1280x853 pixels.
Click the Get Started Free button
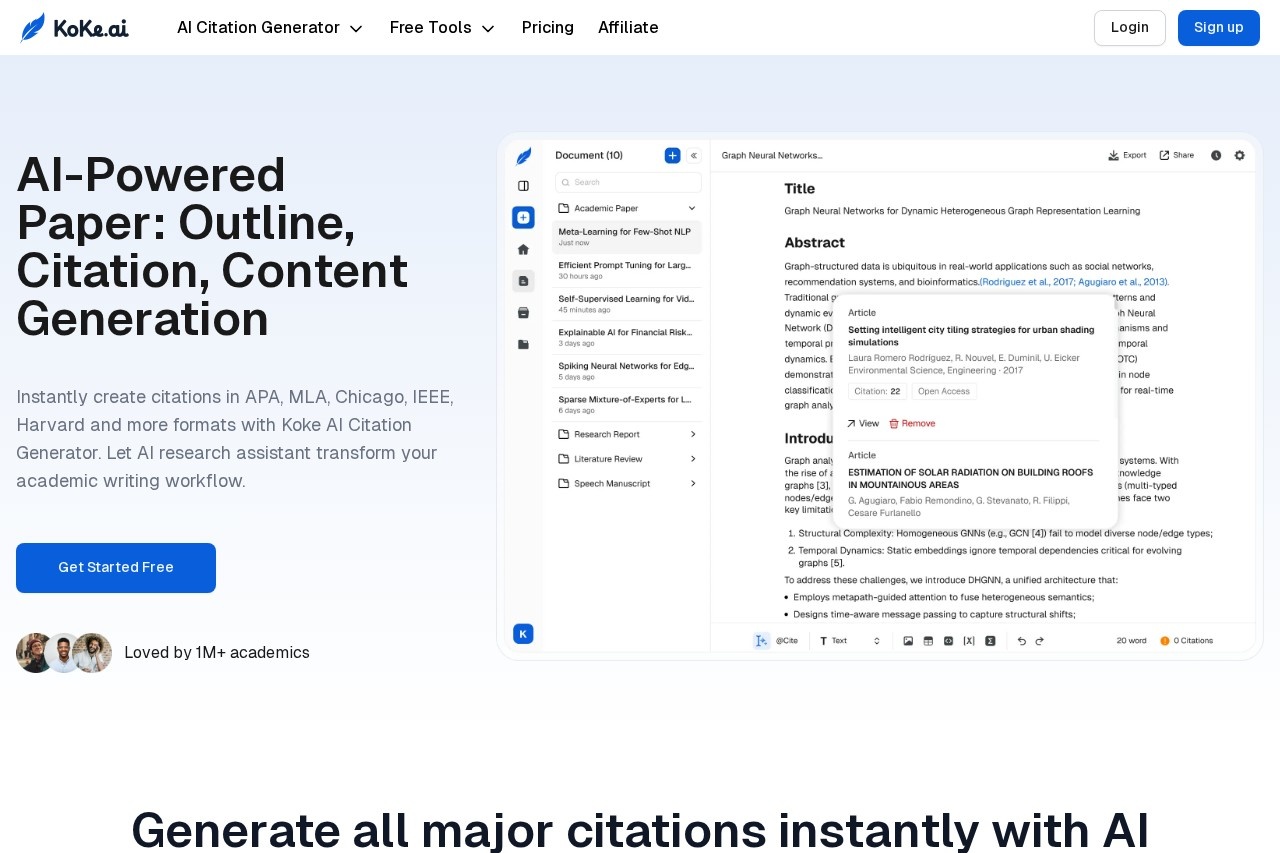pyautogui.click(x=116, y=568)
